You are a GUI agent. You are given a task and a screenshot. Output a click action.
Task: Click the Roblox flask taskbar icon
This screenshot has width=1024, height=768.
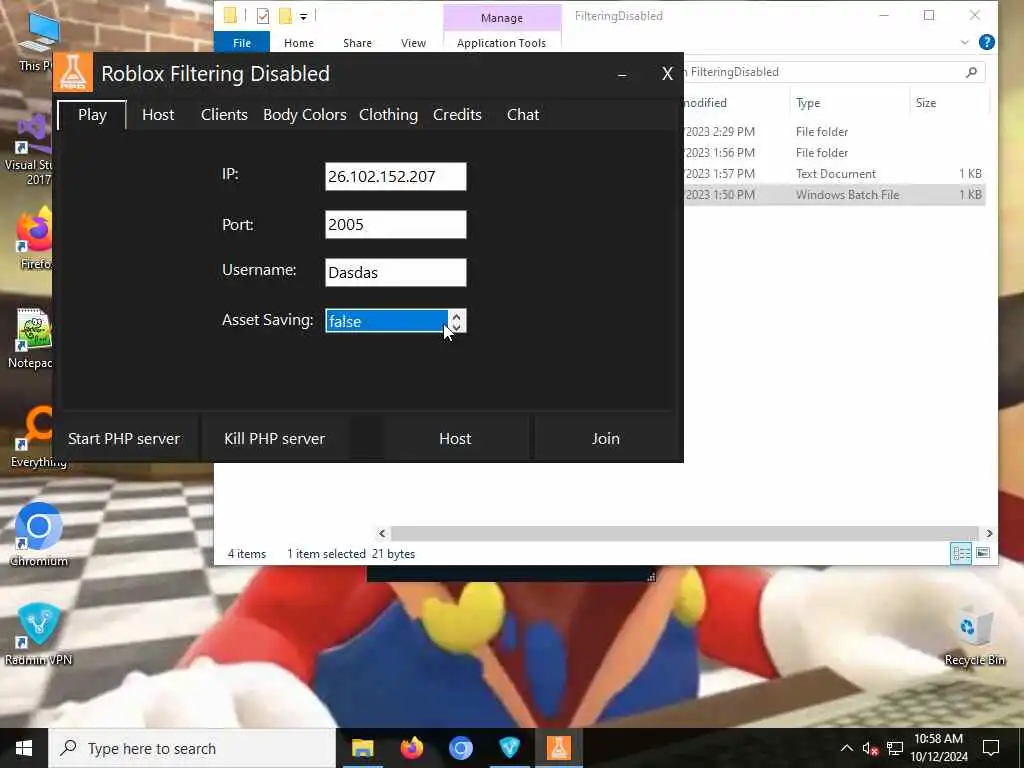(559, 748)
